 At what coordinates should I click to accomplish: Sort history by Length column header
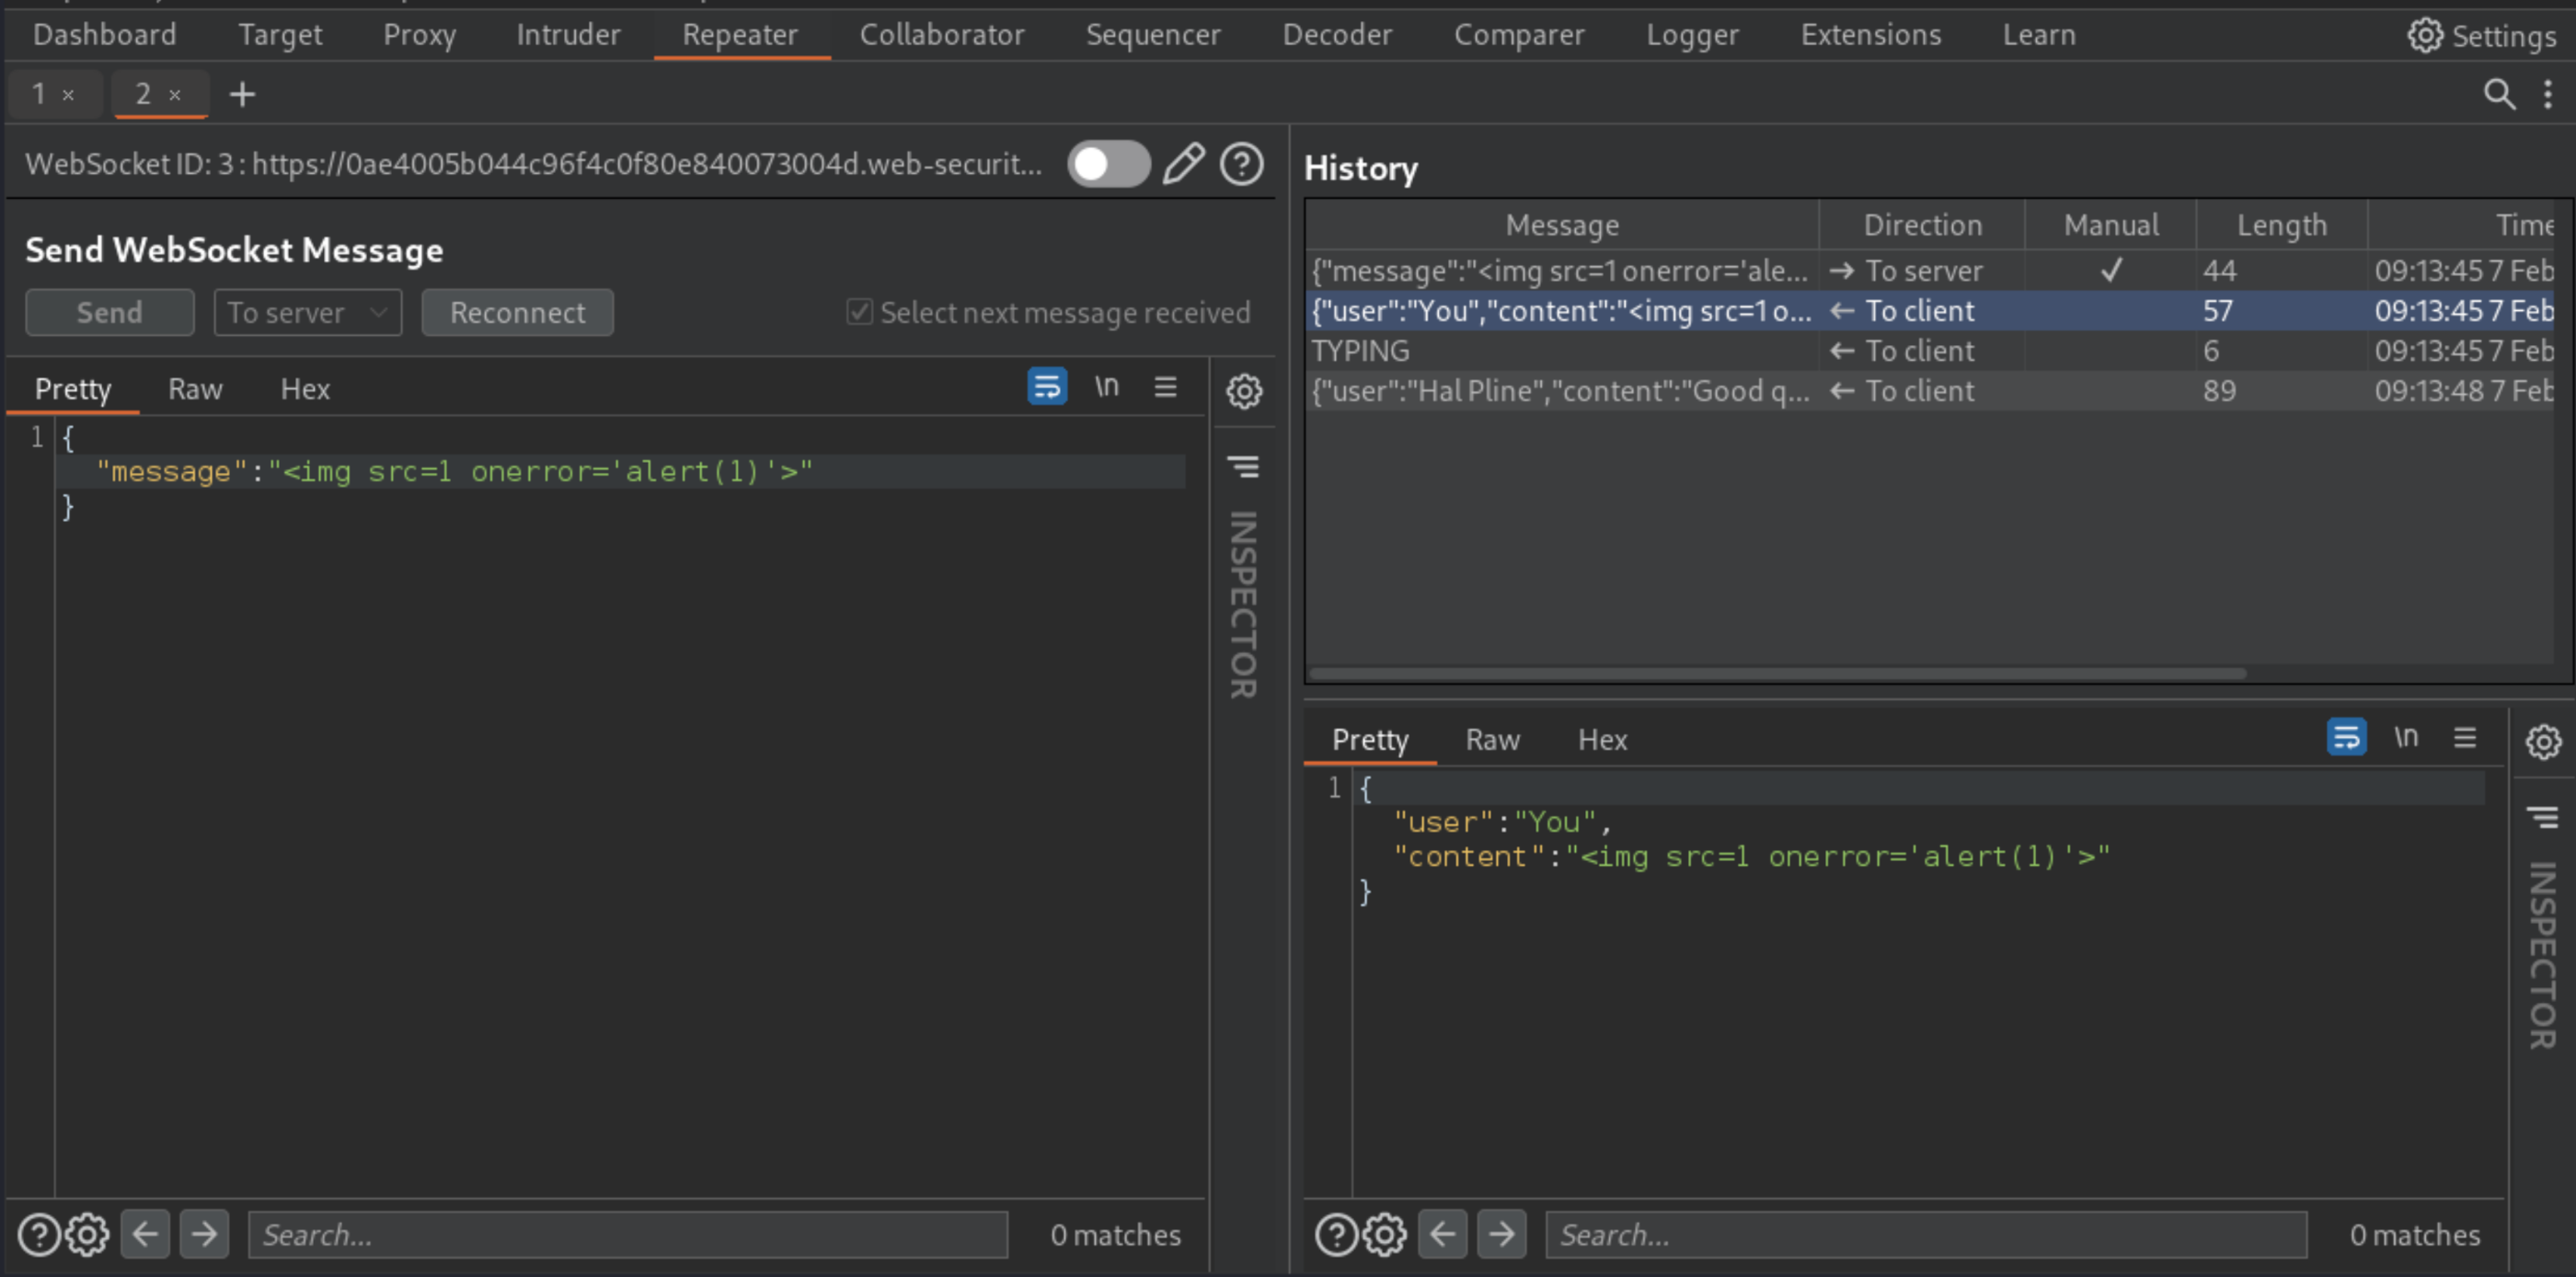[x=2282, y=225]
